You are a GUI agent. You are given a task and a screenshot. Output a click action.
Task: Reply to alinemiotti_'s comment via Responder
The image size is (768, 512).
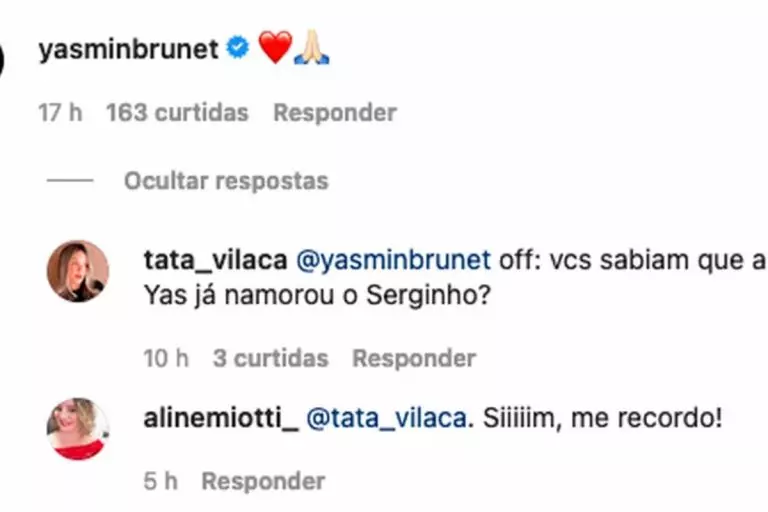click(x=263, y=481)
